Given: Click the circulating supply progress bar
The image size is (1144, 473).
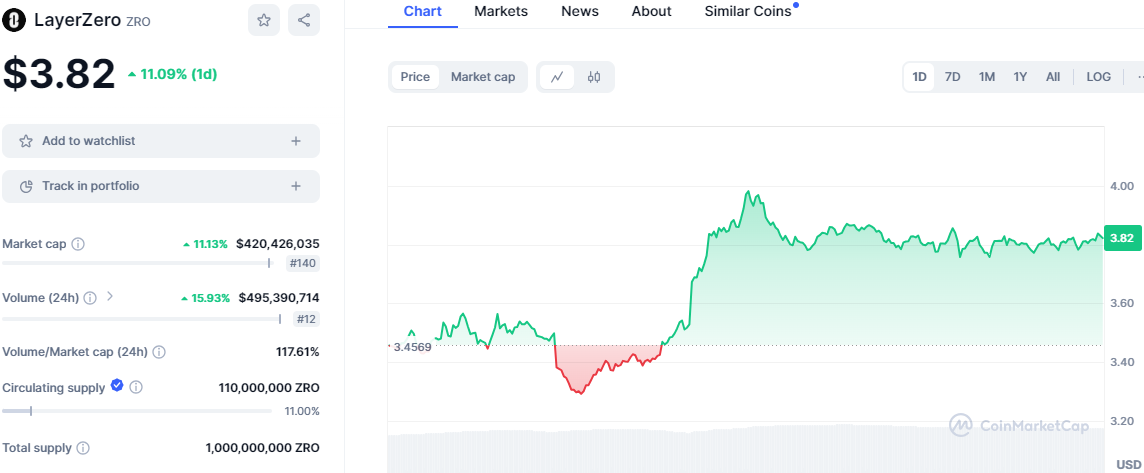Looking at the screenshot, I should click(x=136, y=411).
